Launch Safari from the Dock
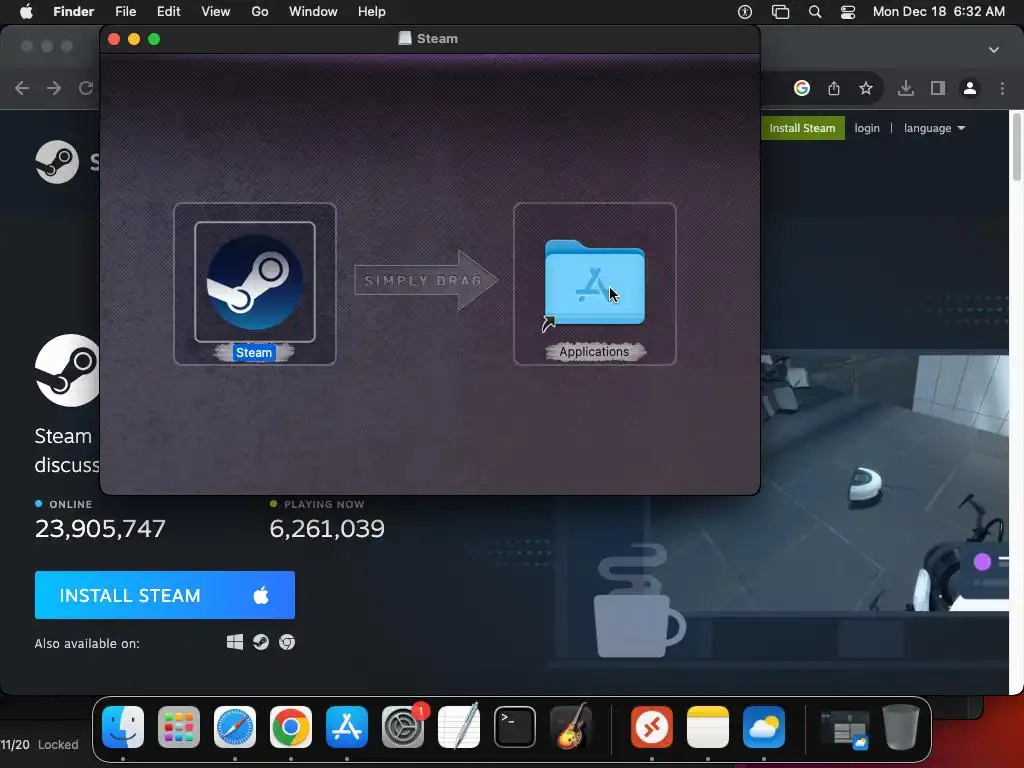The height and width of the screenshot is (768, 1024). point(235,727)
